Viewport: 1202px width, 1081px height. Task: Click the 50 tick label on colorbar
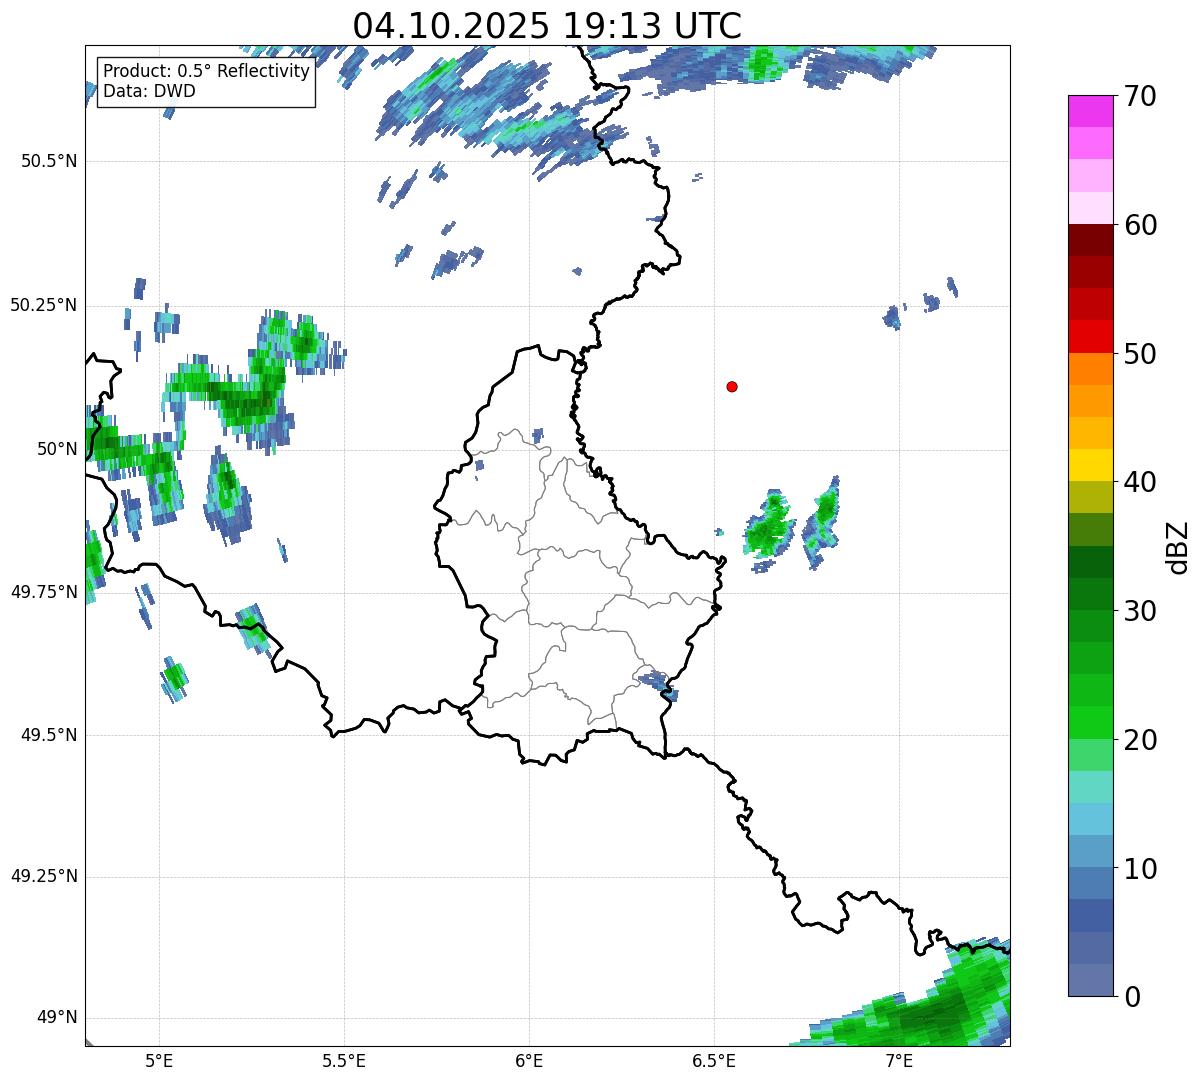coord(1139,354)
